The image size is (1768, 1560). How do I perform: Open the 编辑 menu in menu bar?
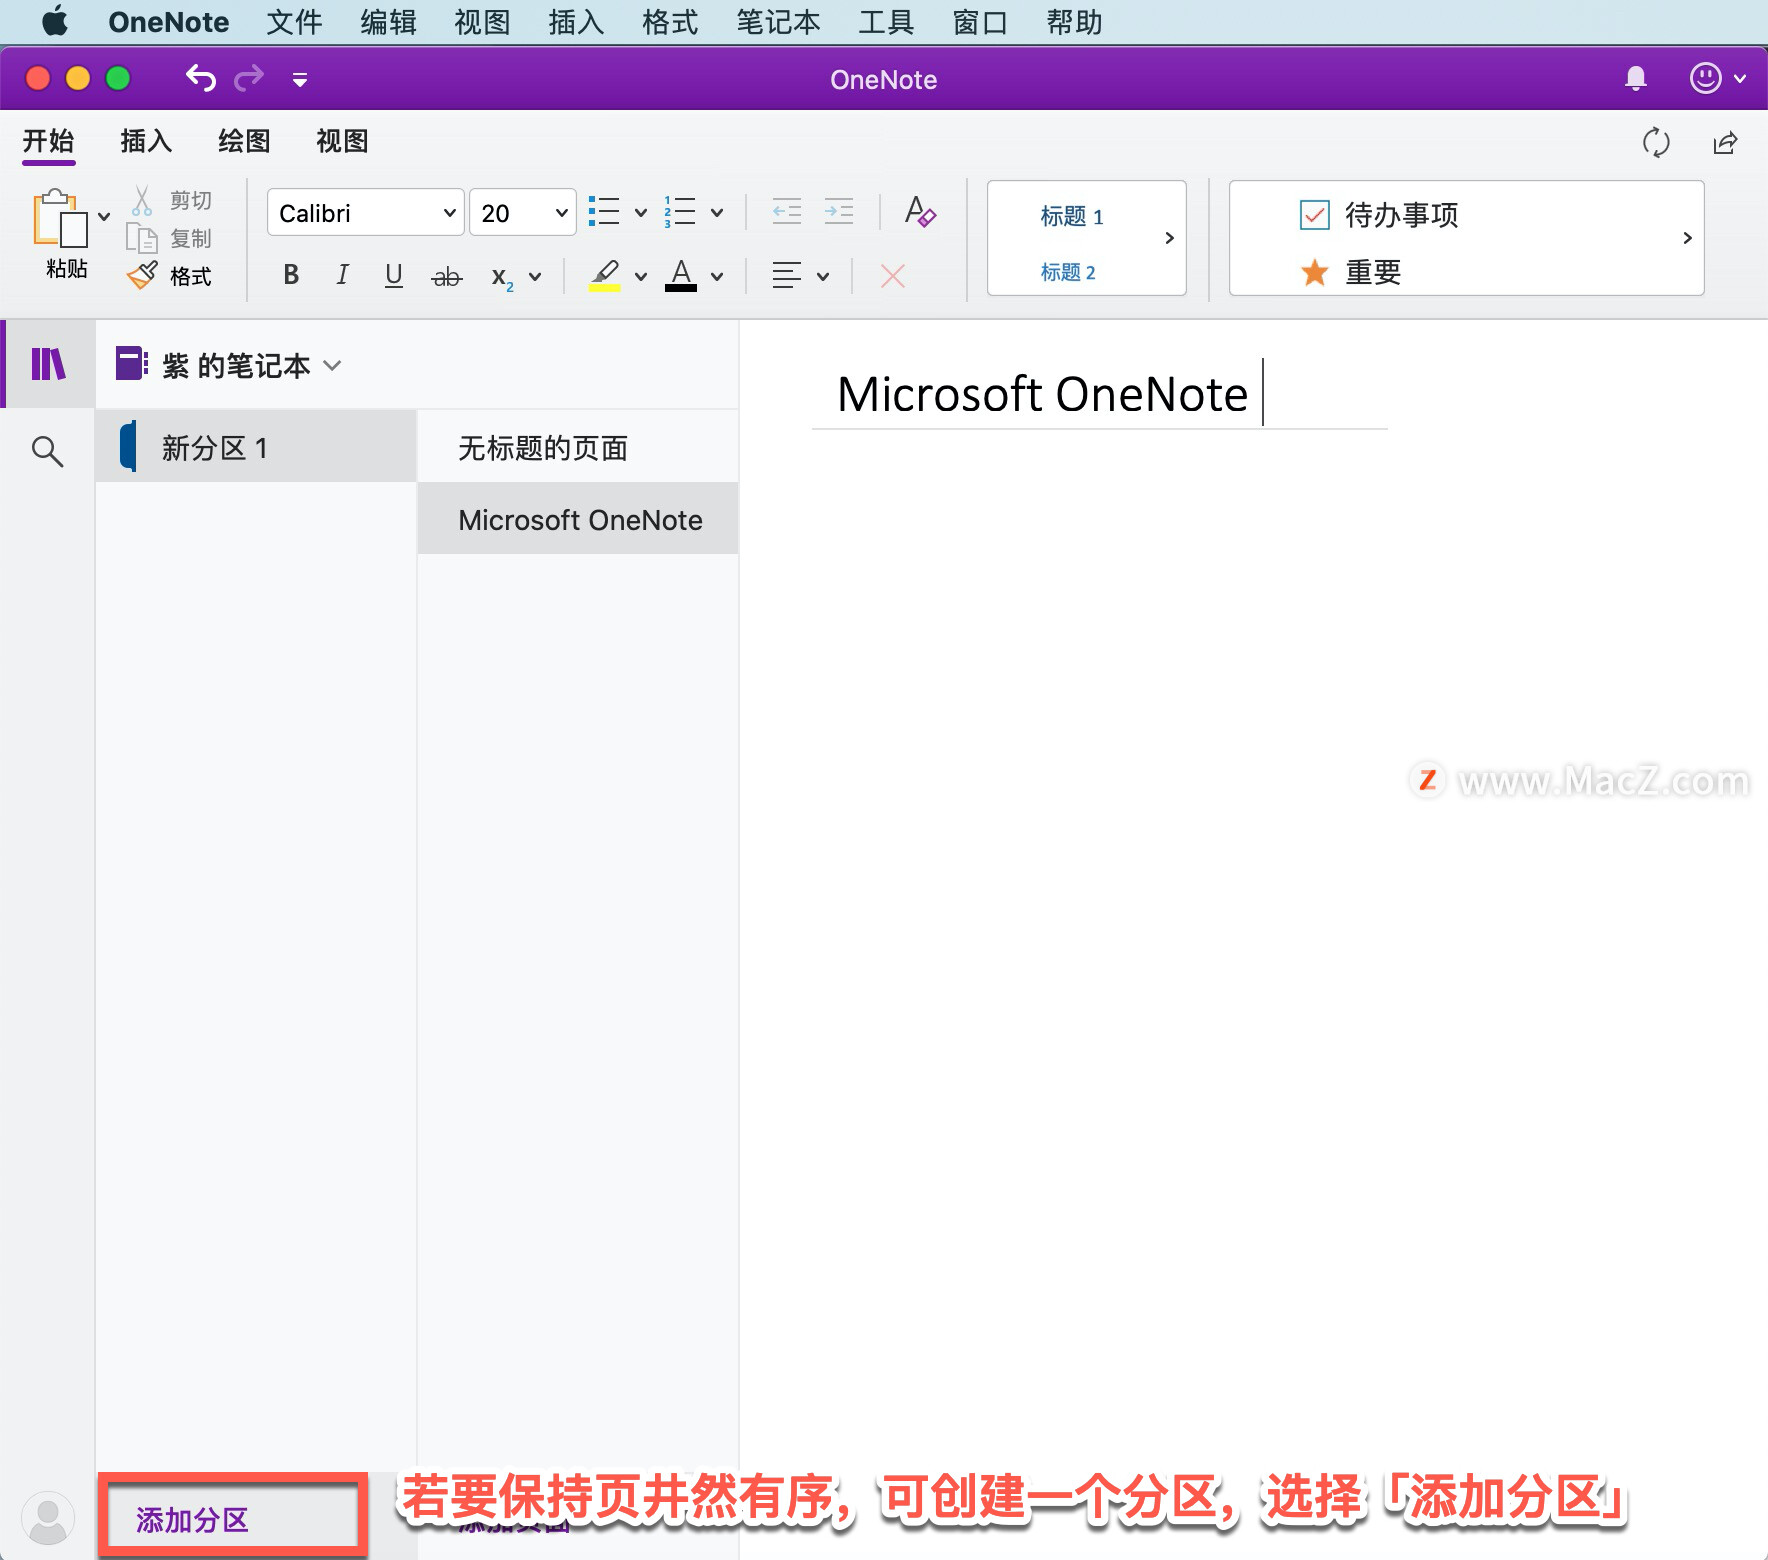388,22
